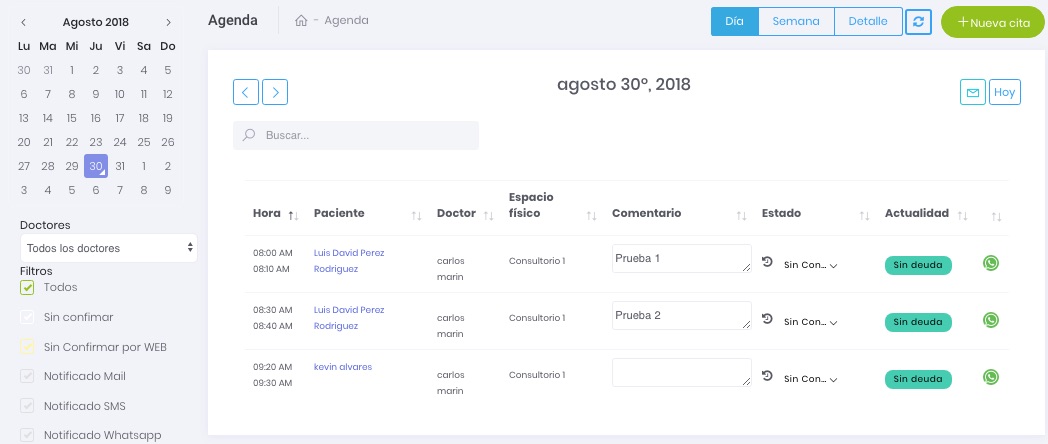
Task: Go to next day arrow button
Action: [275, 92]
